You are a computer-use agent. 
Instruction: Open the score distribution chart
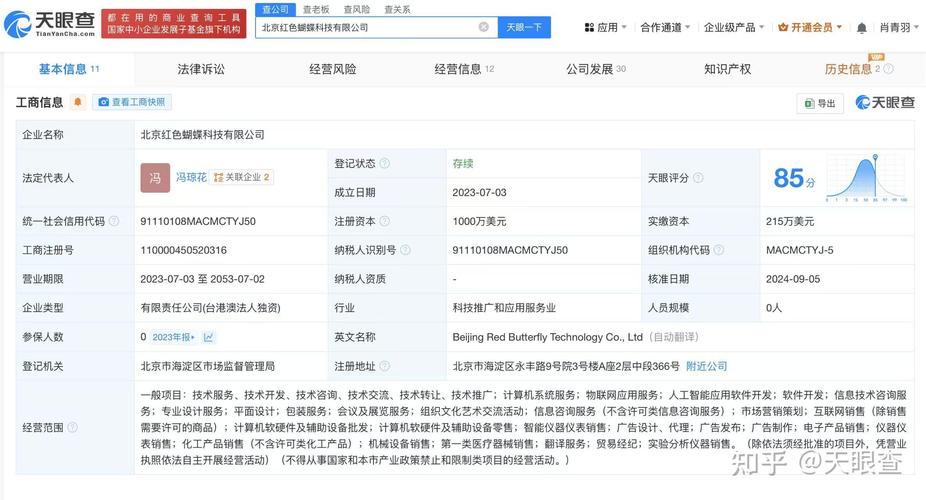coord(866,178)
